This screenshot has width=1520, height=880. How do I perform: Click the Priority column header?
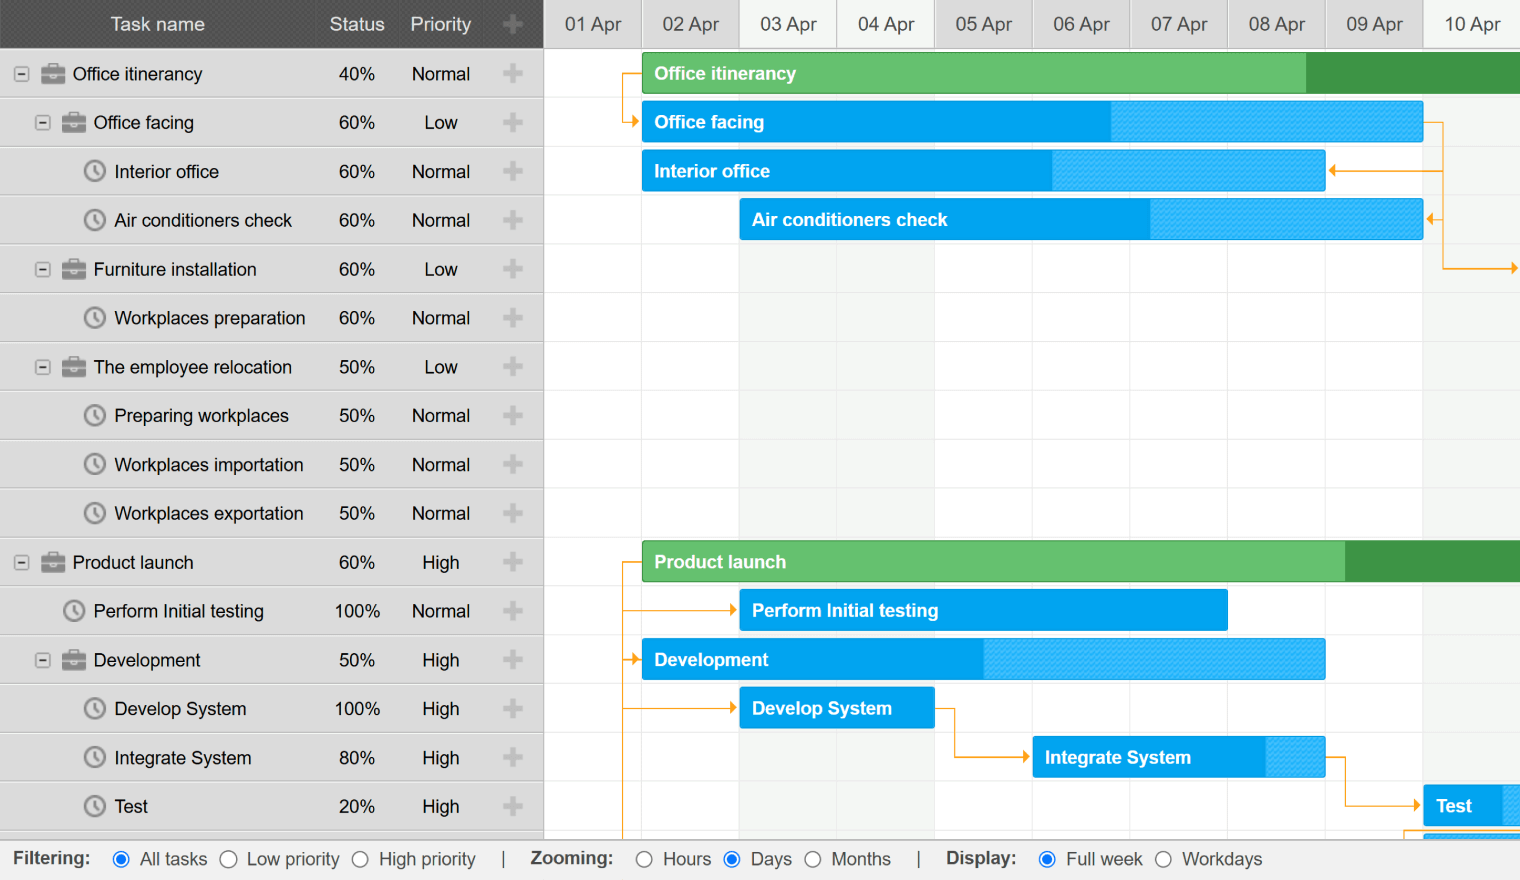(x=440, y=24)
